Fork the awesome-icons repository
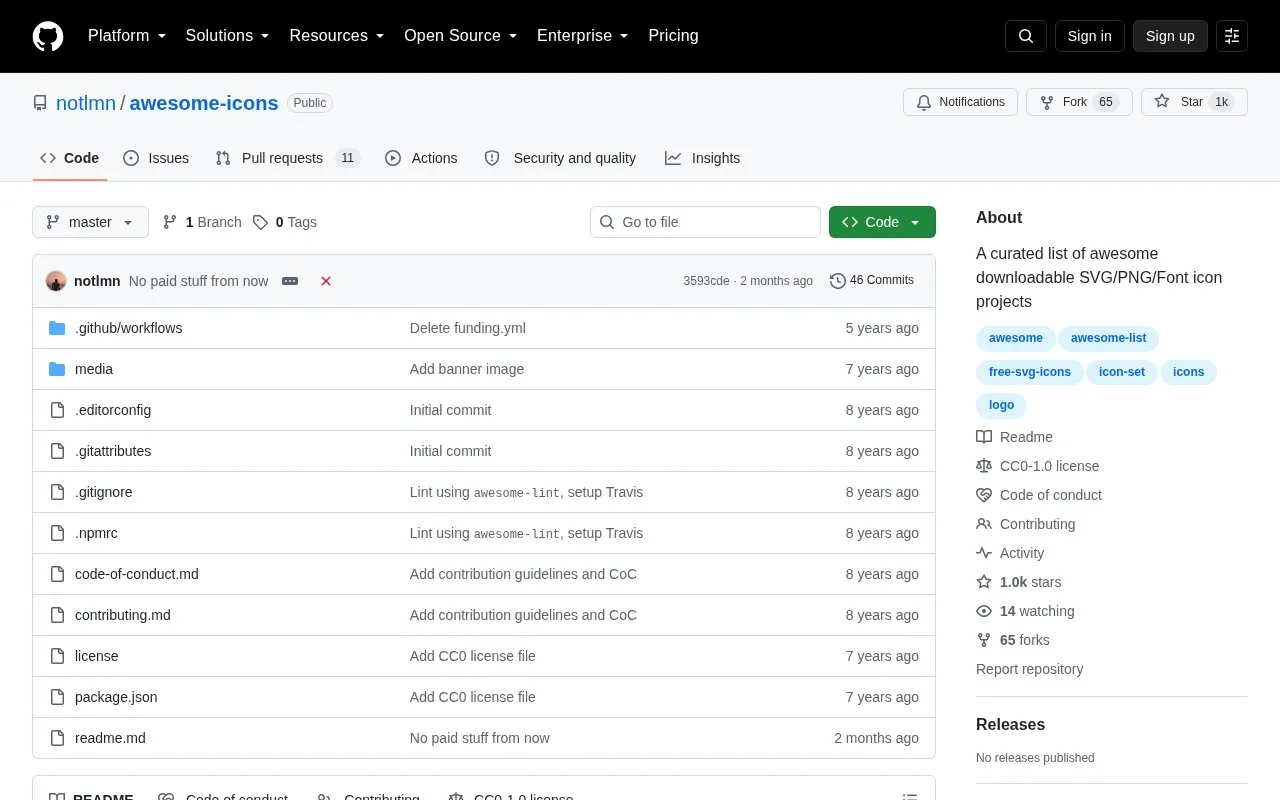1280x800 pixels. 1079,102
